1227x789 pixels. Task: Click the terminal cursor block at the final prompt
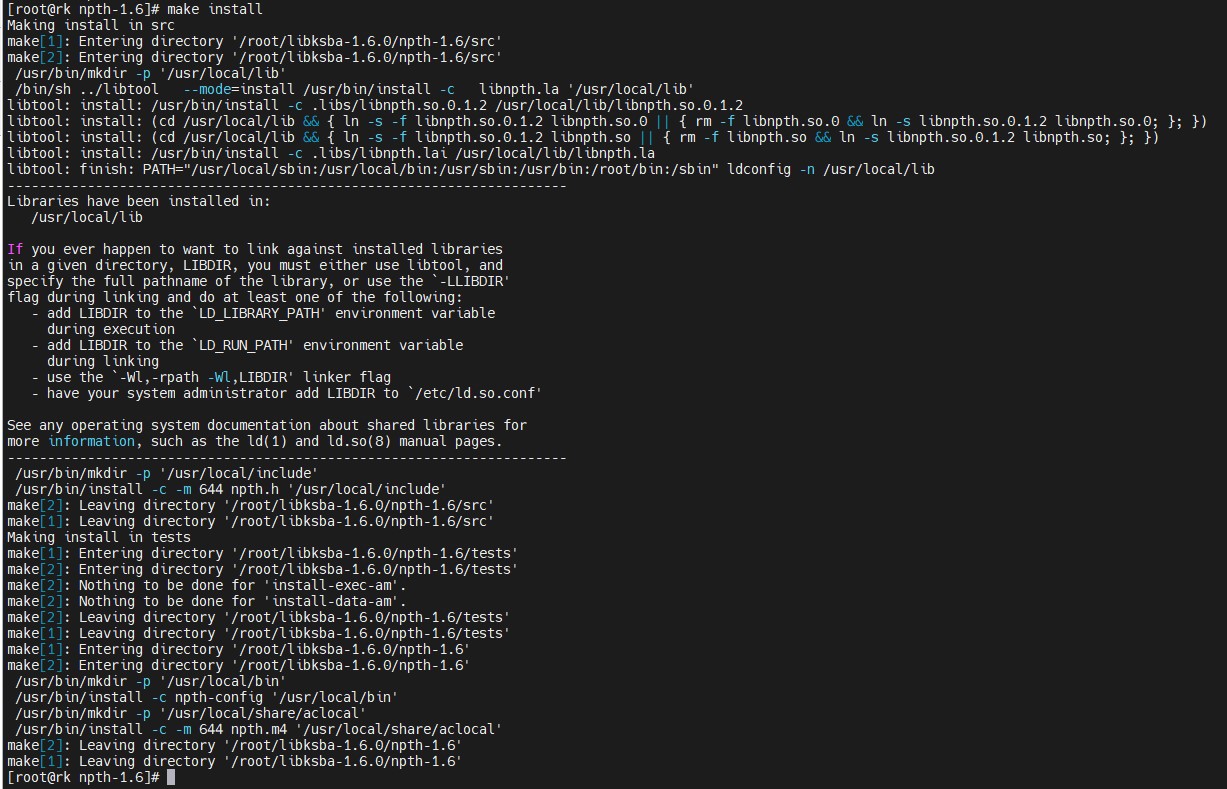(x=171, y=777)
